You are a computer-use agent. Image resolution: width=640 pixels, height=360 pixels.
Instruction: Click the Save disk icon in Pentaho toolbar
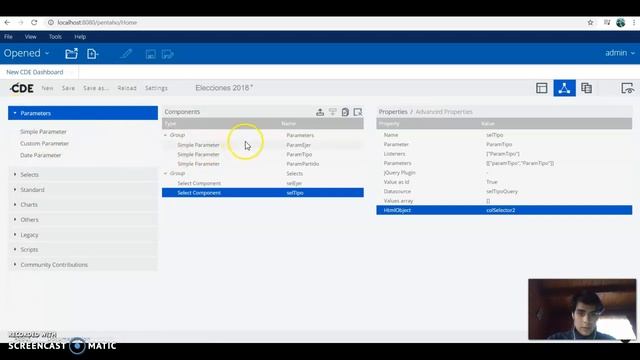coord(151,54)
